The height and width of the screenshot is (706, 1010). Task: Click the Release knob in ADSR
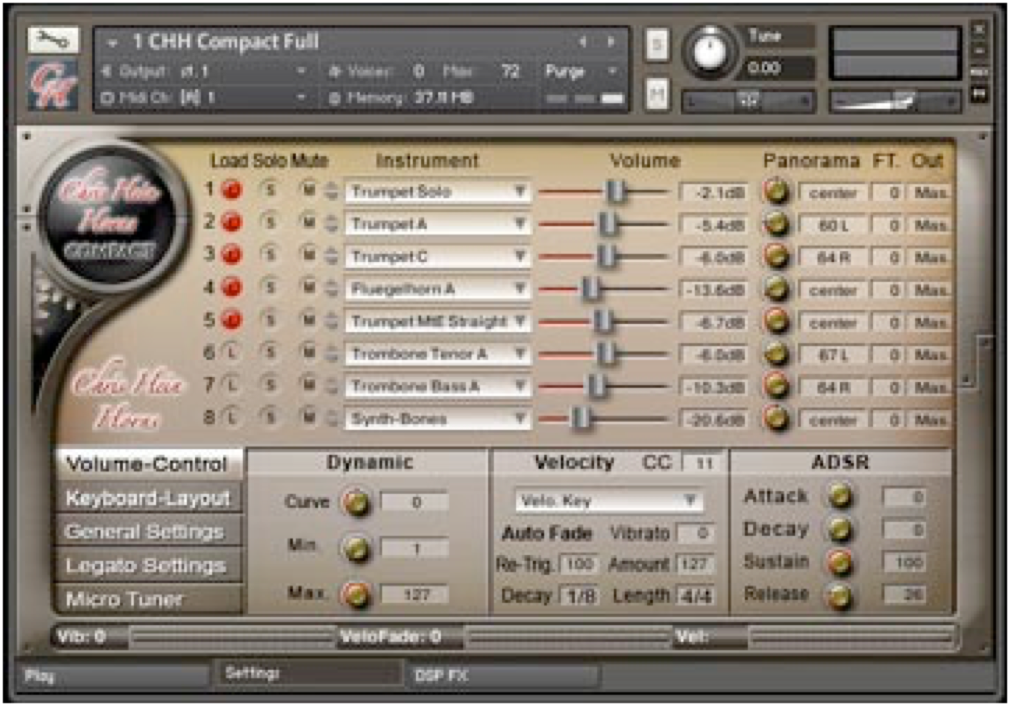(x=840, y=596)
